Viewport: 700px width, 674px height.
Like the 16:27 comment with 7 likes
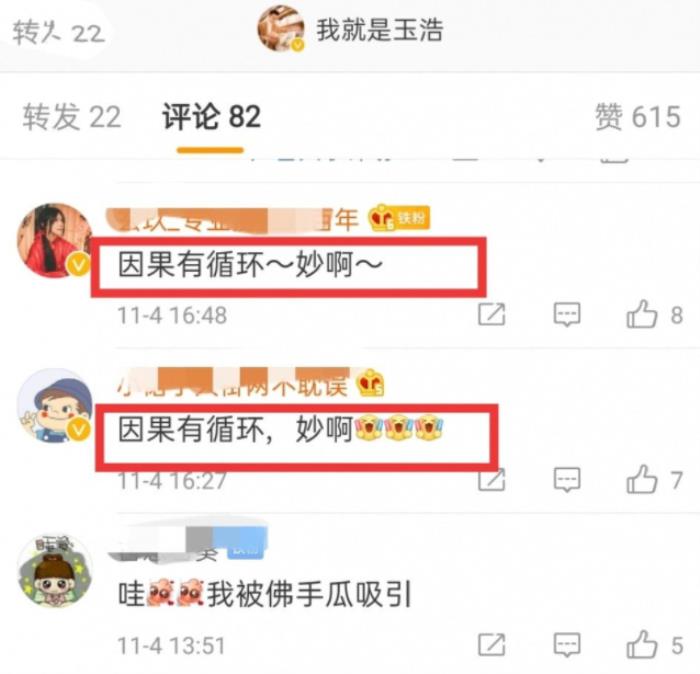642,479
